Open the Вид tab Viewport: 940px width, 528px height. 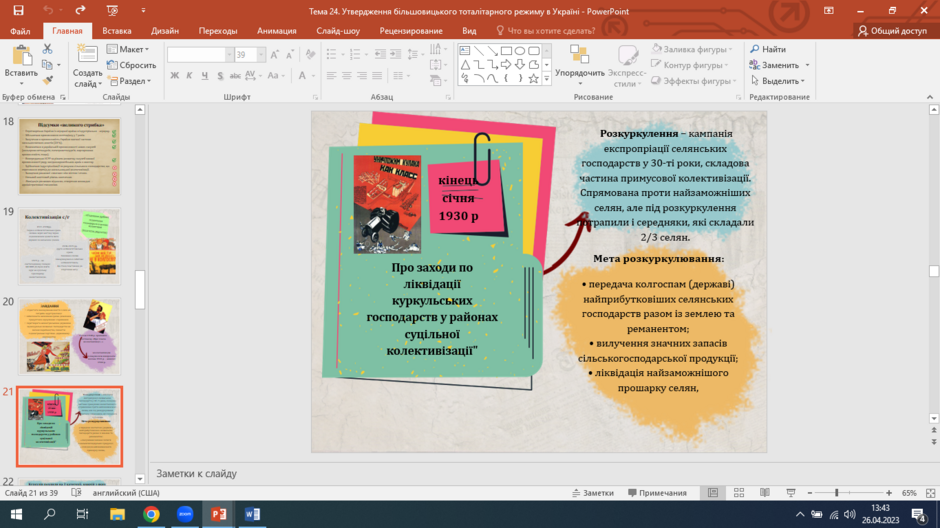click(x=469, y=31)
